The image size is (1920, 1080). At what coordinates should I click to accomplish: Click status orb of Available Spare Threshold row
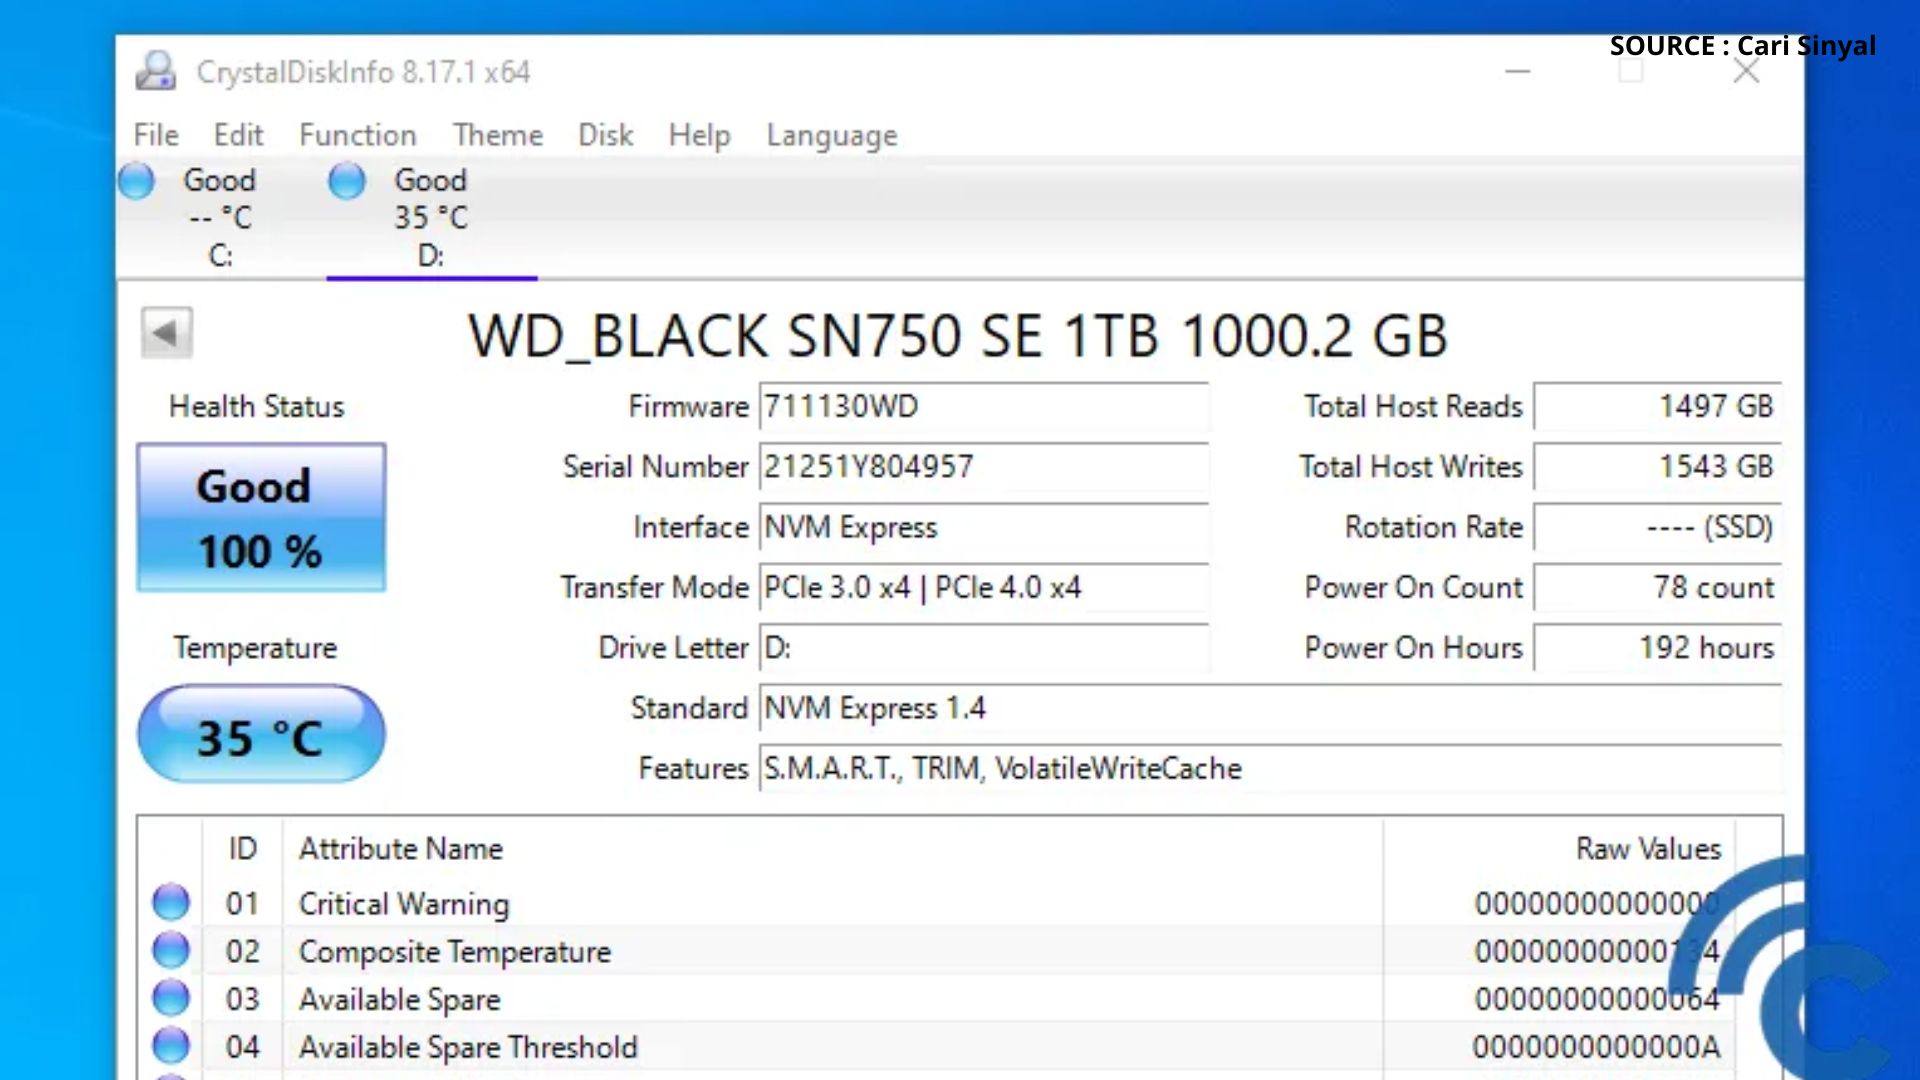pyautogui.click(x=171, y=1046)
